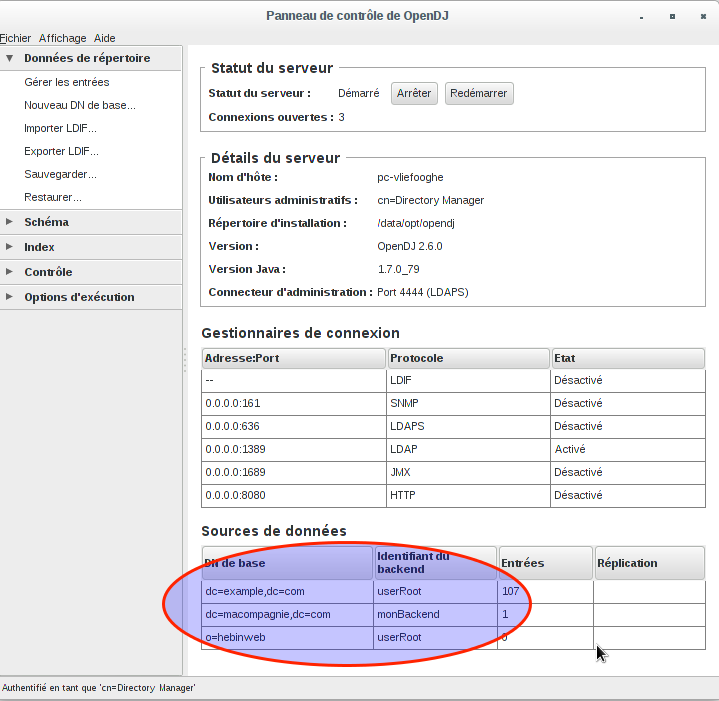
Task: Click the LDIF protocol cell
Action: (x=468, y=381)
